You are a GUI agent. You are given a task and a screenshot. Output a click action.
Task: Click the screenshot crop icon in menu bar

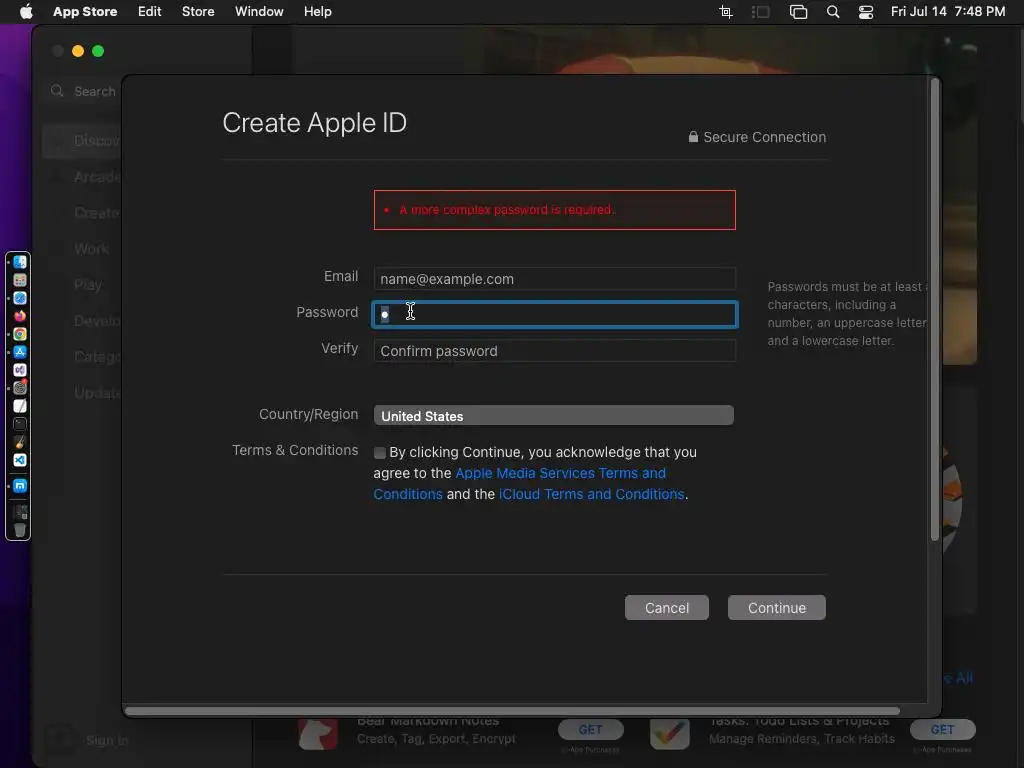pyautogui.click(x=726, y=12)
